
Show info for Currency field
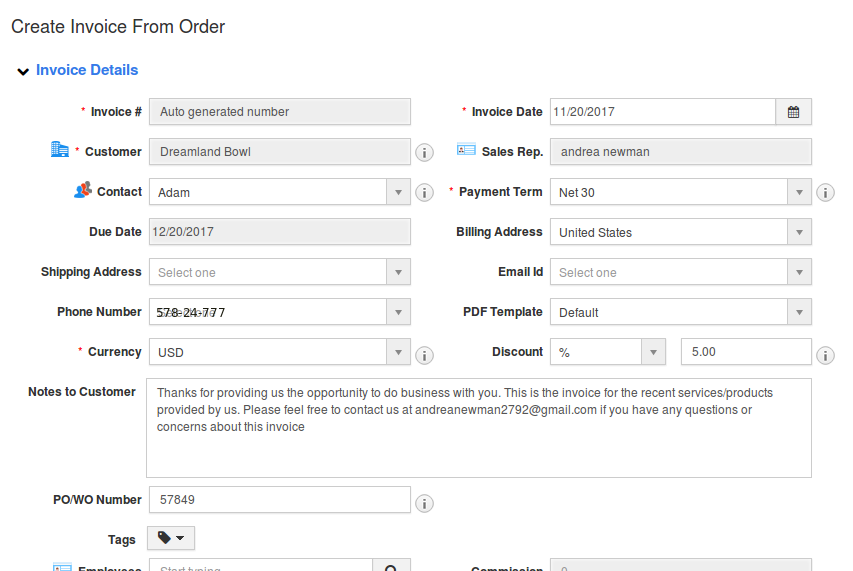point(424,355)
